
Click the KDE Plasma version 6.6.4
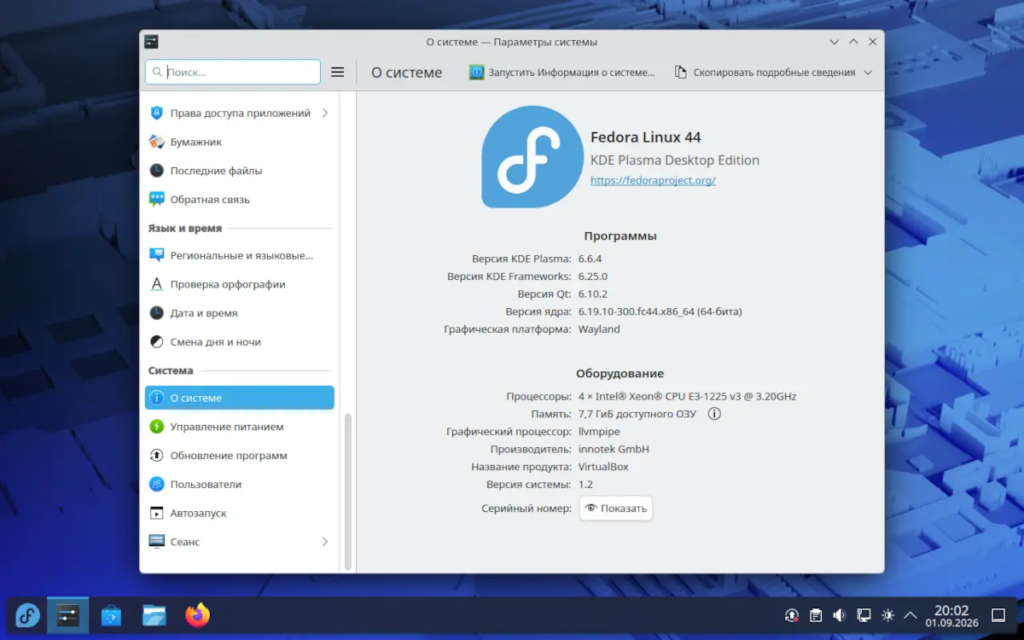(590, 259)
